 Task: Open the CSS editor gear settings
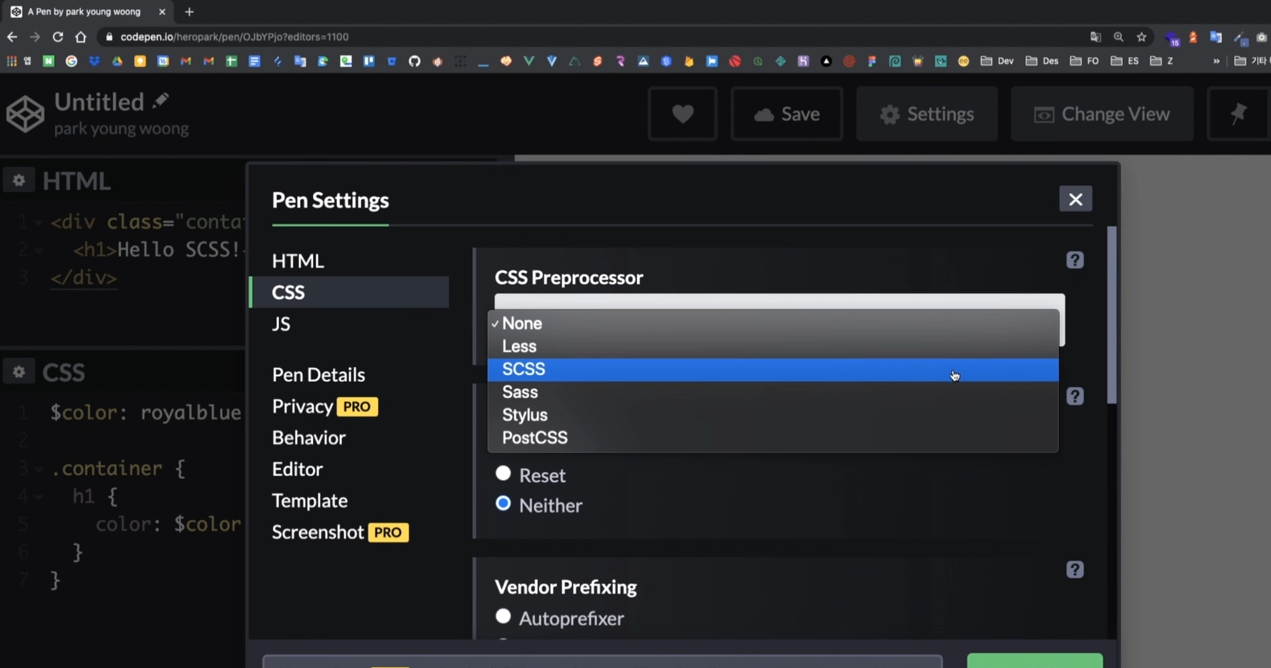pos(19,372)
